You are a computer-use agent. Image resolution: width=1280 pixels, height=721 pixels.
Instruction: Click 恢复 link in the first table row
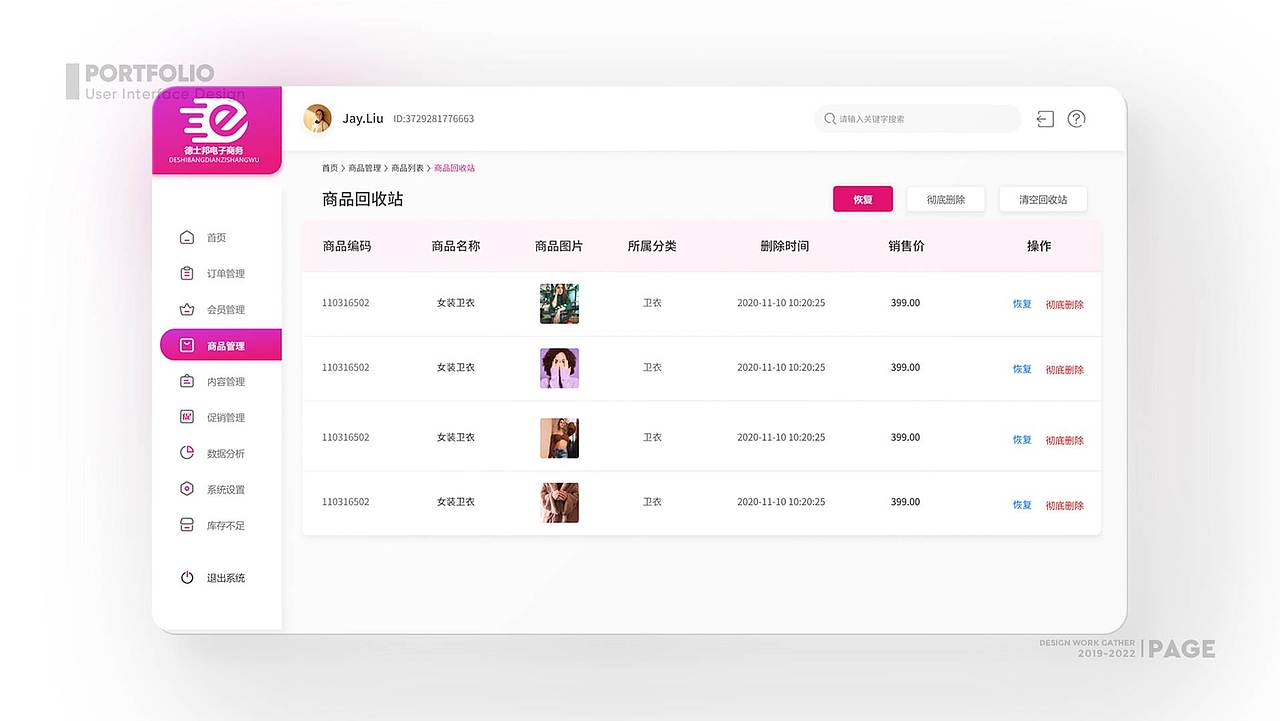click(1021, 302)
